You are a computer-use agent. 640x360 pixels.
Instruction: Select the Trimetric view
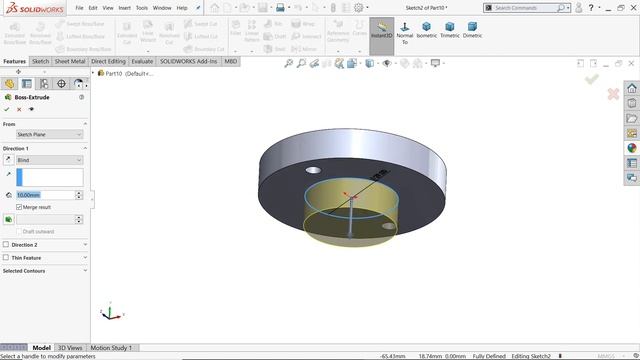tap(450, 30)
